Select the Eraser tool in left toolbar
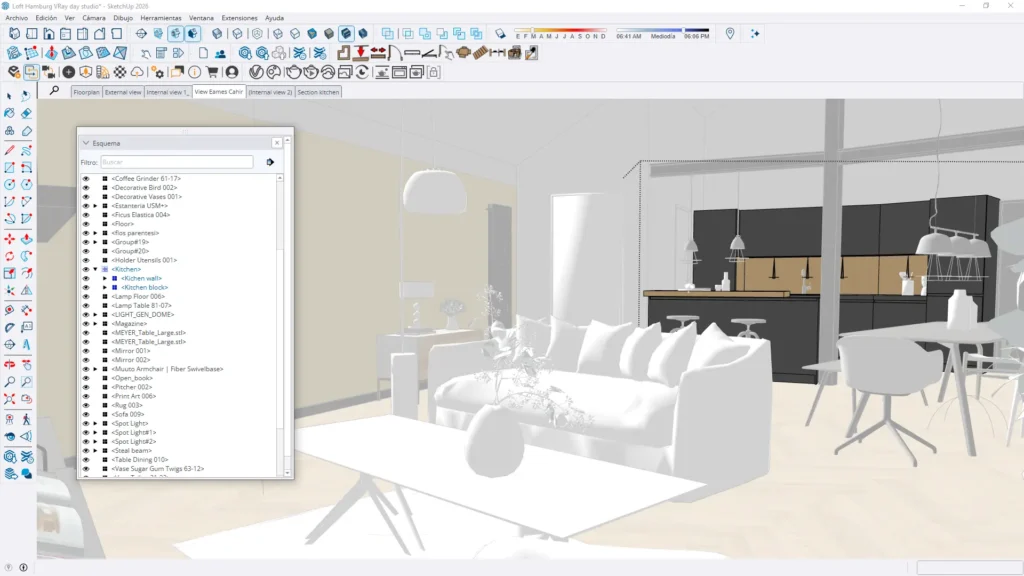 coord(26,114)
